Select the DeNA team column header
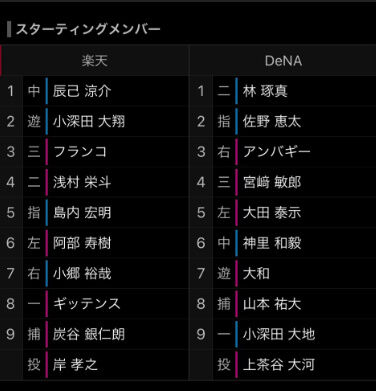Screen dimensions: 376x391 click(283, 61)
